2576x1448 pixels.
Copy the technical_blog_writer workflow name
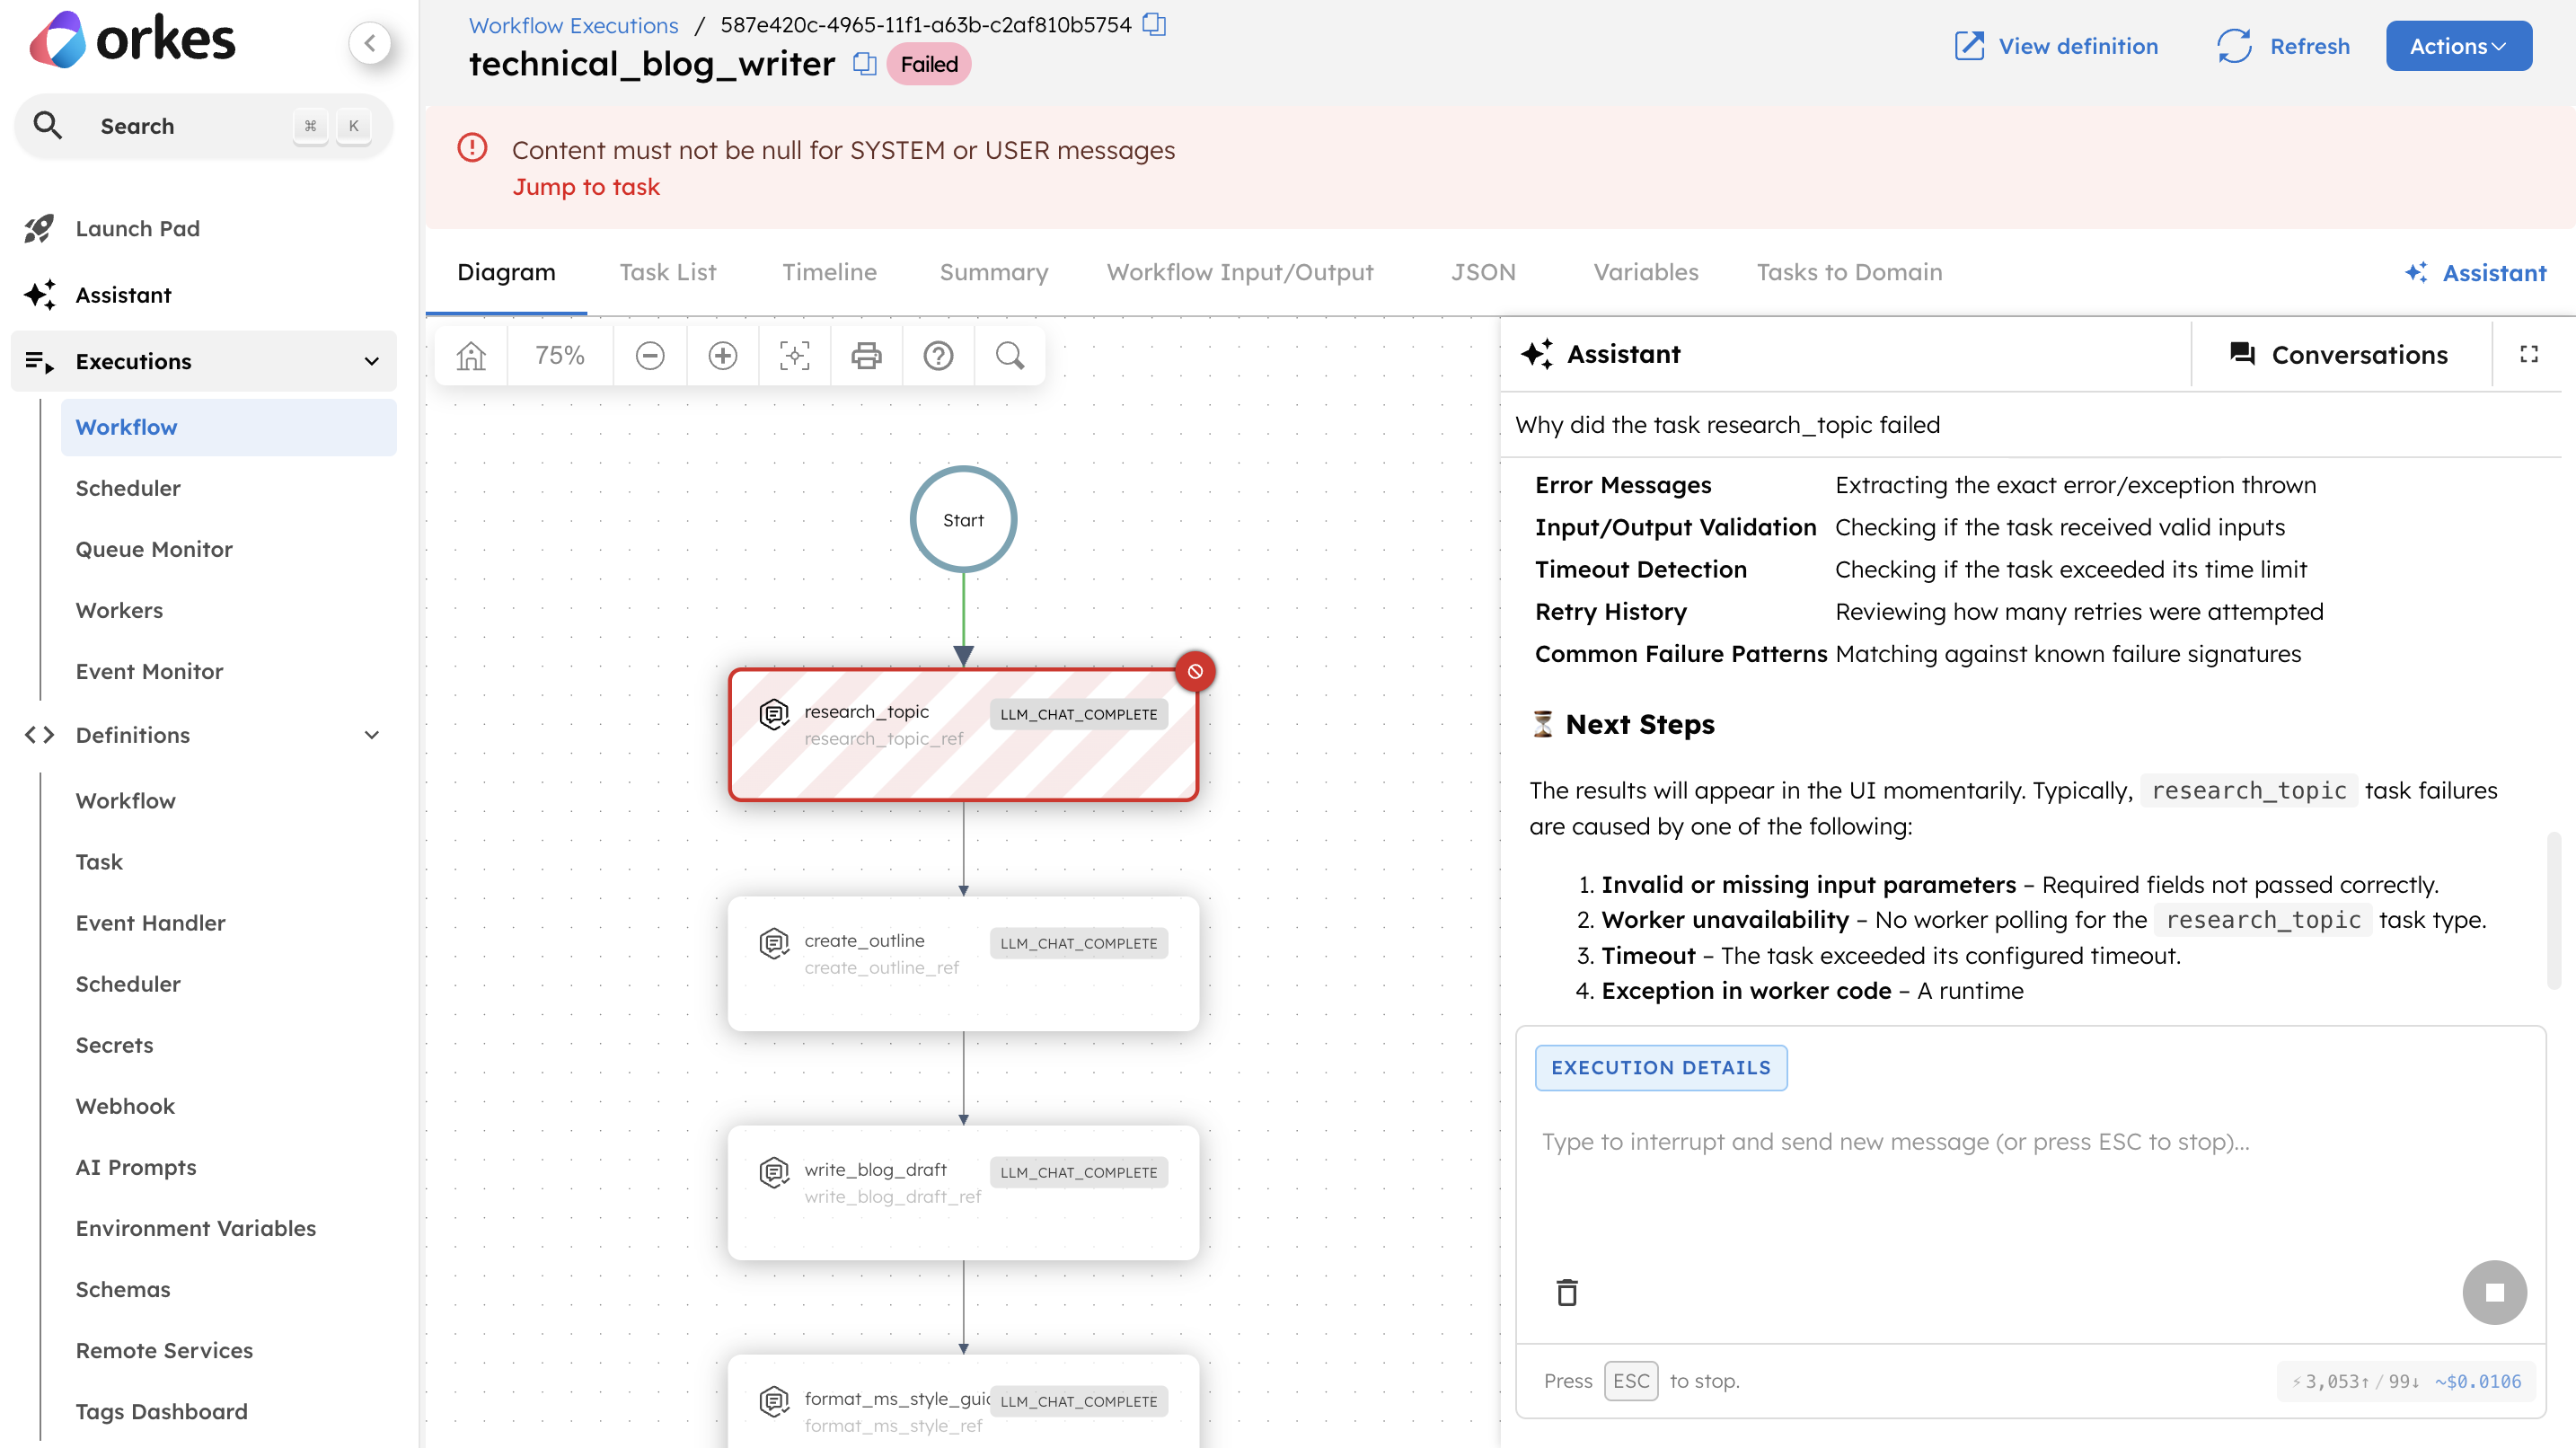click(x=864, y=64)
